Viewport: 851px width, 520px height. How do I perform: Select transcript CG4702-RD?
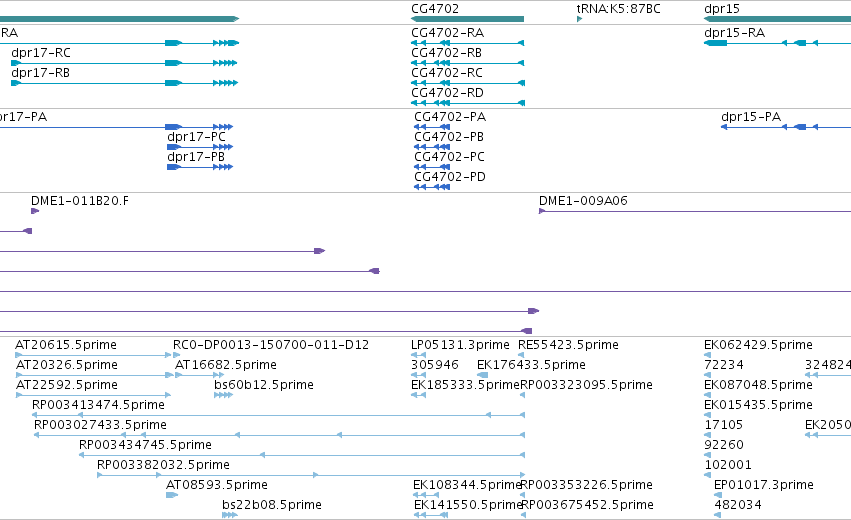(447, 93)
